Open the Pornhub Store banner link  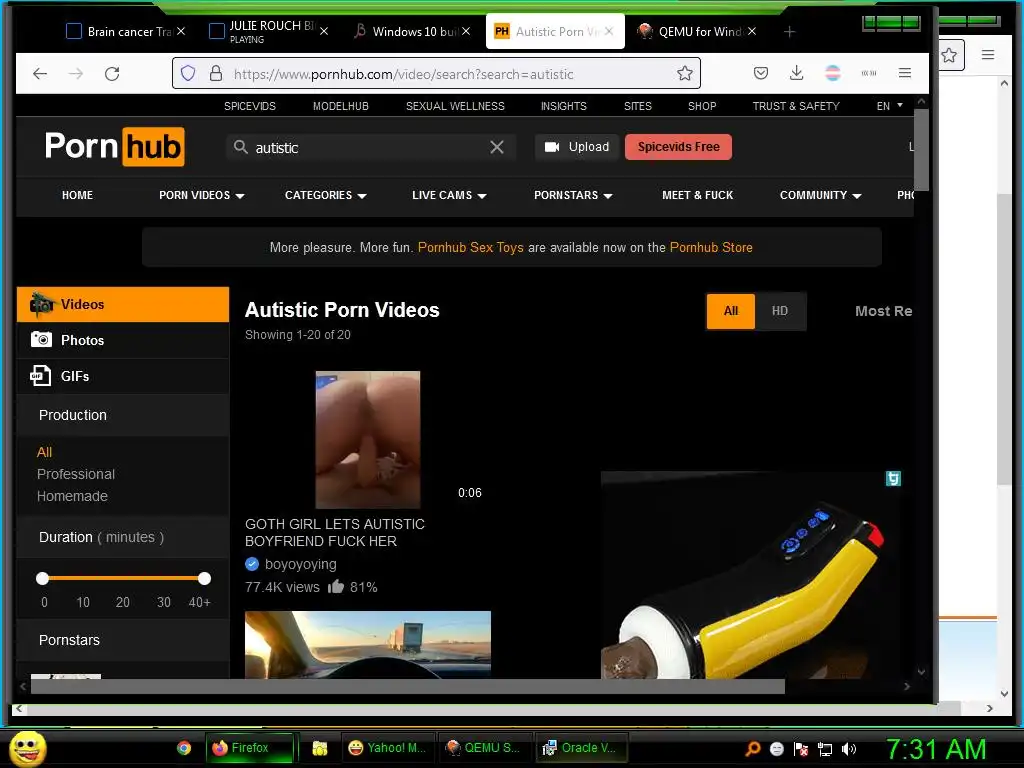click(x=711, y=248)
